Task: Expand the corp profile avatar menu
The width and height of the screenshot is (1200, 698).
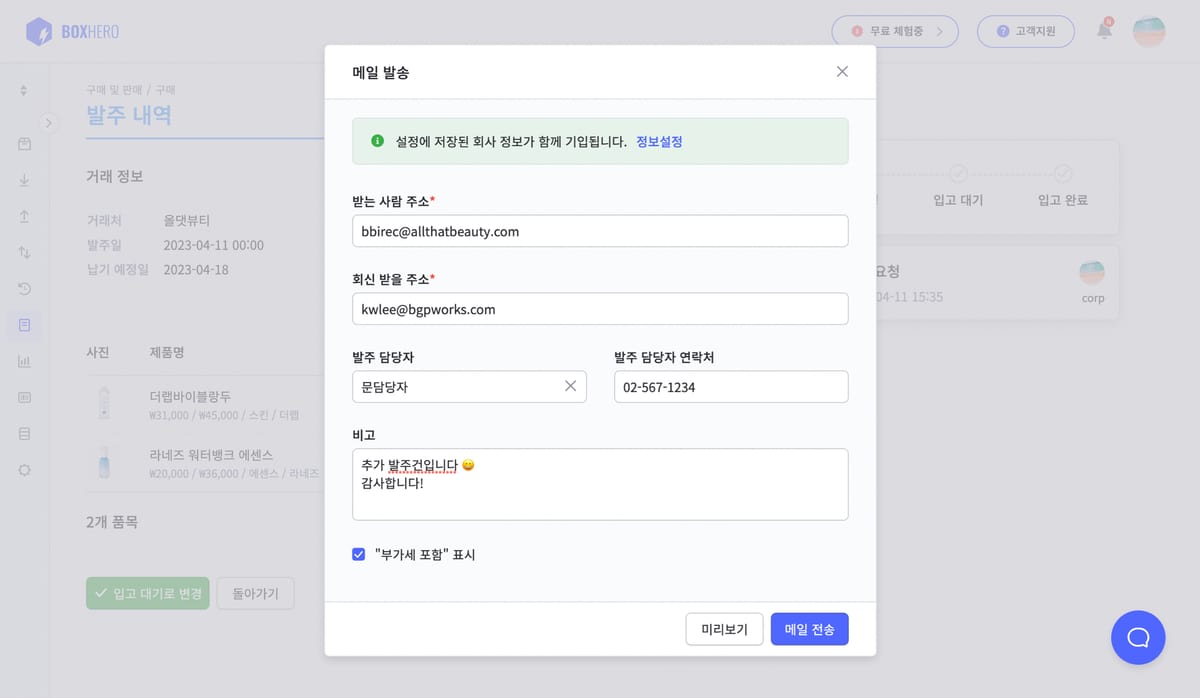Action: (x=1147, y=31)
